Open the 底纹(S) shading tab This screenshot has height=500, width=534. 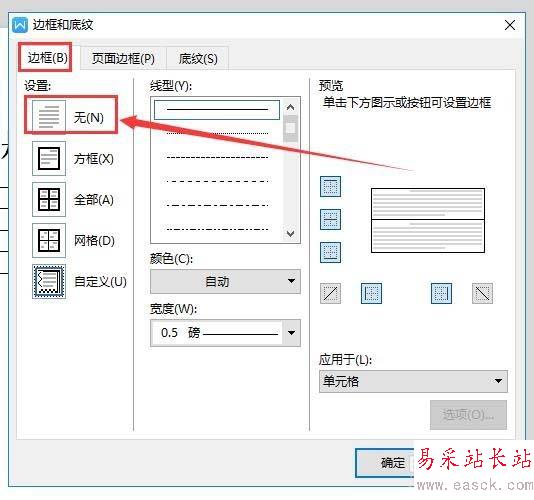pyautogui.click(x=198, y=59)
